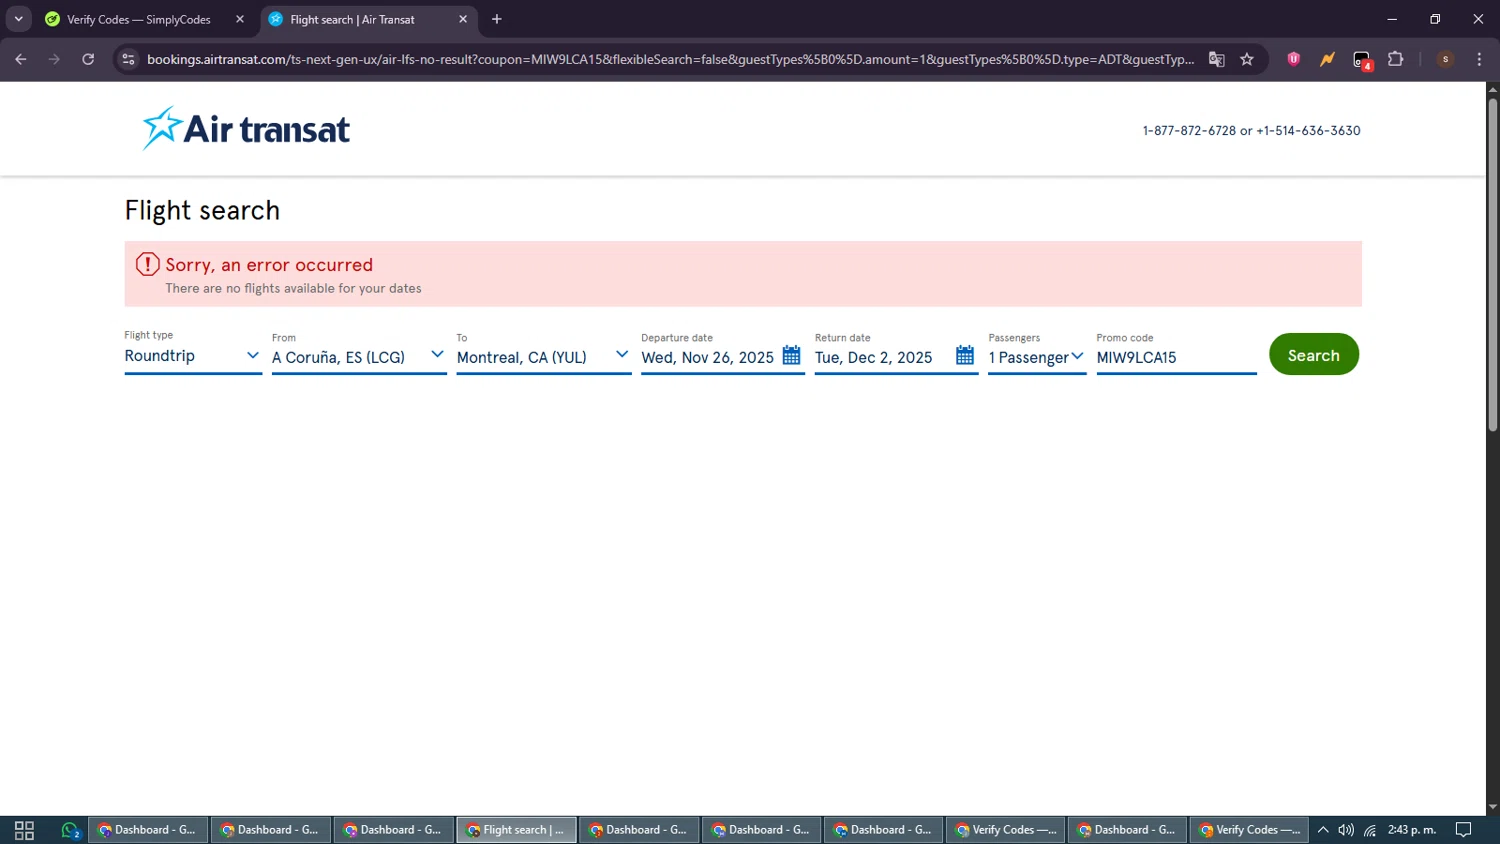The height and width of the screenshot is (844, 1500).
Task: Open the departure date calendar icon
Action: tap(791, 356)
